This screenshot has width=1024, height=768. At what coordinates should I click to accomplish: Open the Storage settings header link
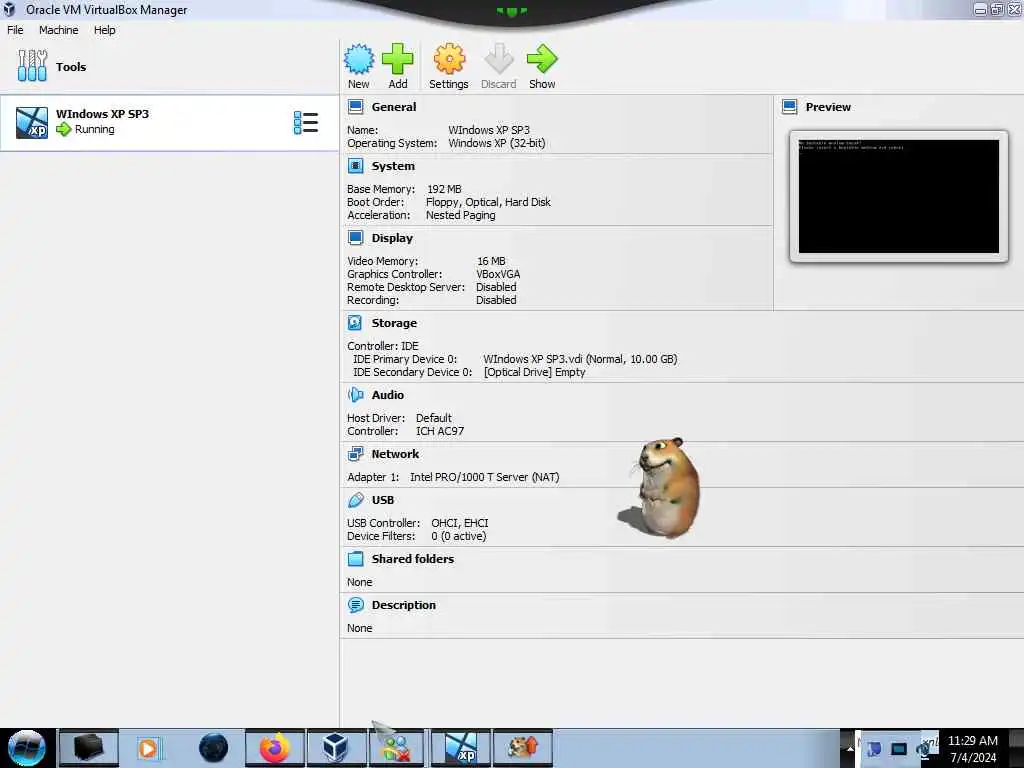(x=394, y=323)
